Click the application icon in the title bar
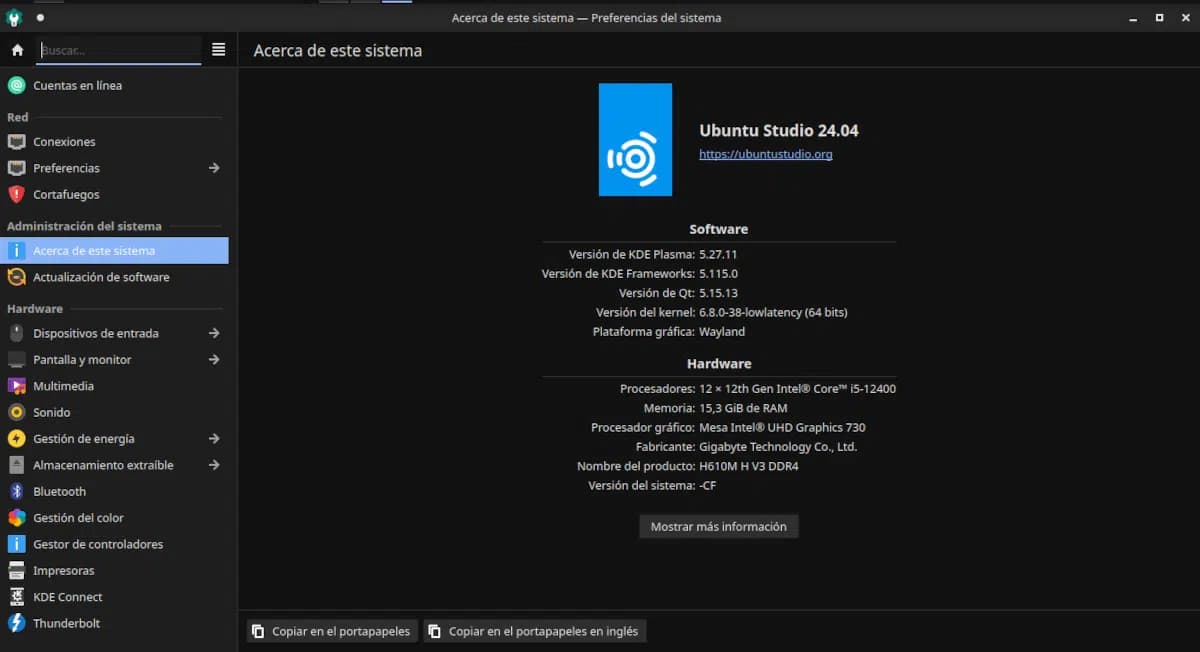This screenshot has width=1200, height=652. [x=13, y=17]
